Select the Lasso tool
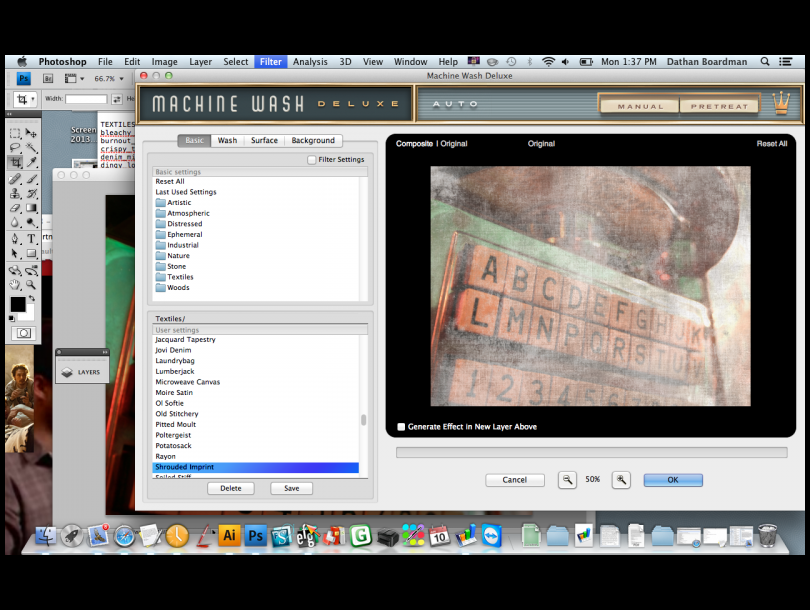Image resolution: width=810 pixels, height=610 pixels. point(15,148)
